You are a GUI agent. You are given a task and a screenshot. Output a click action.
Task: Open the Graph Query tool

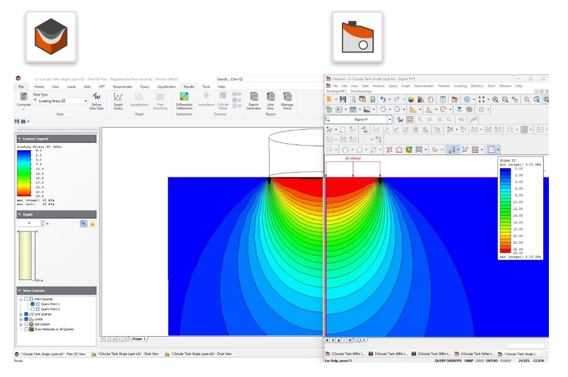(118, 101)
